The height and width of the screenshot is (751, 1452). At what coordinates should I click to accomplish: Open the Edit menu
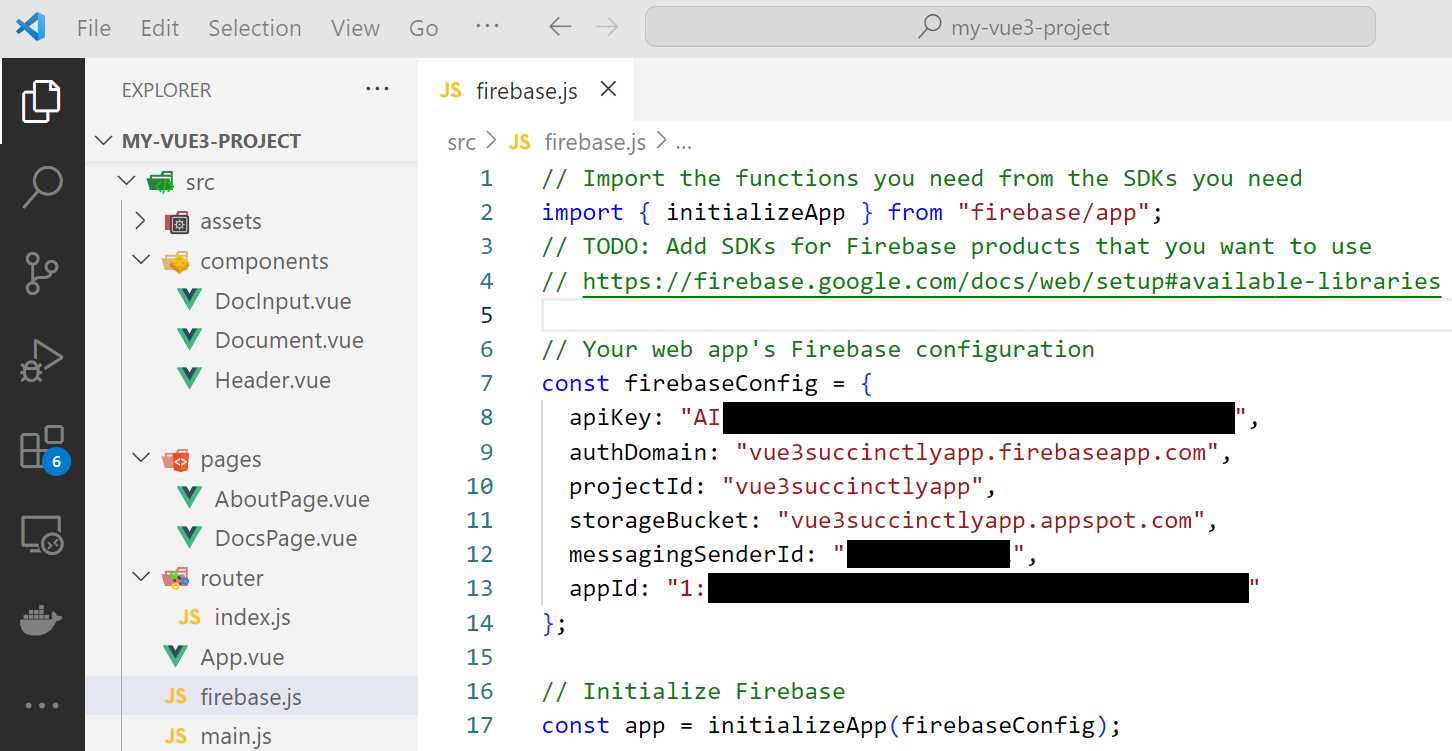160,28
